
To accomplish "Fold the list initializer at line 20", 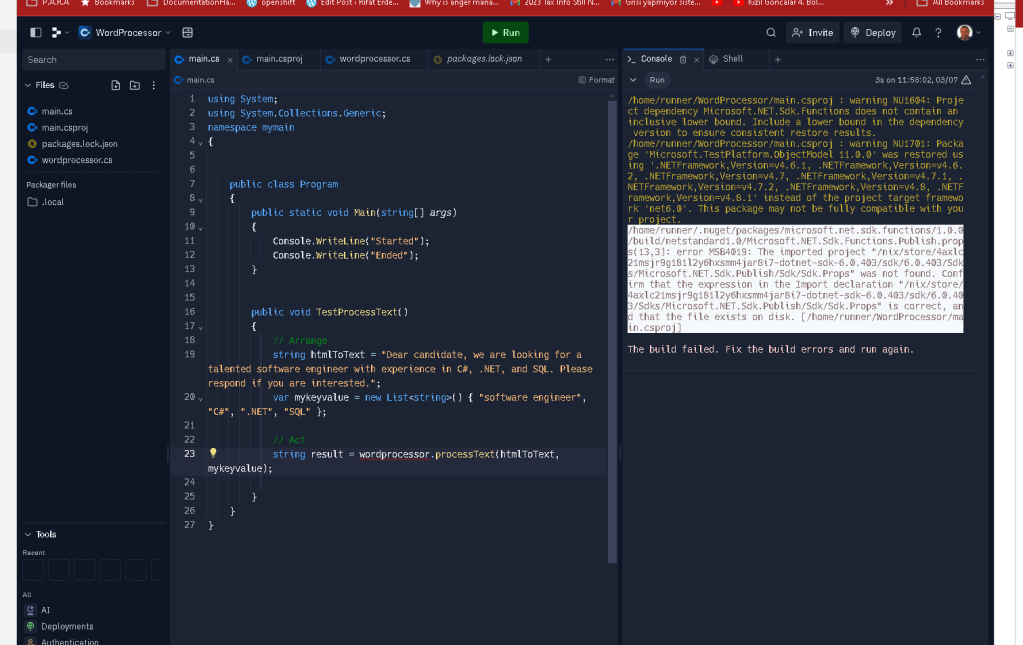I will pyautogui.click(x=200, y=398).
